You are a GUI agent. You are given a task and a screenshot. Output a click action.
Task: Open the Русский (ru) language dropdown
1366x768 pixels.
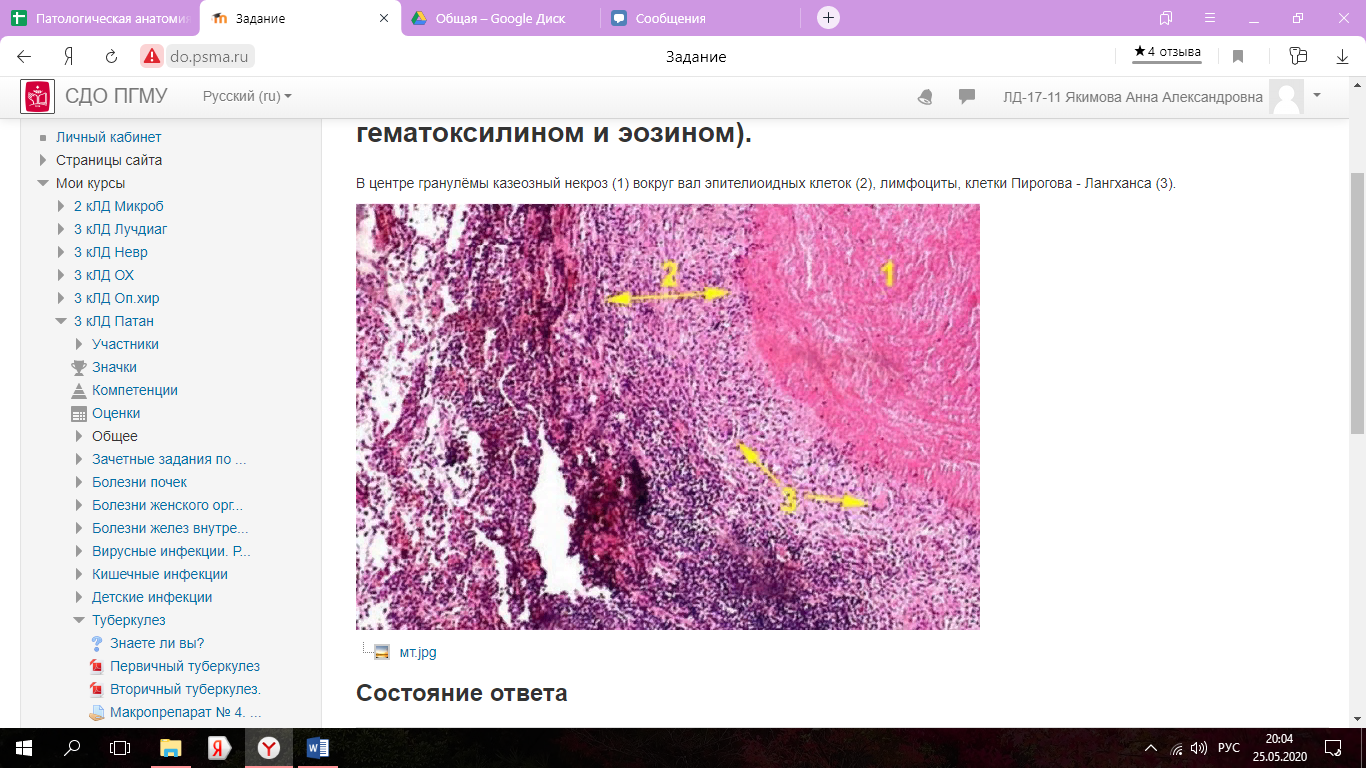point(247,97)
